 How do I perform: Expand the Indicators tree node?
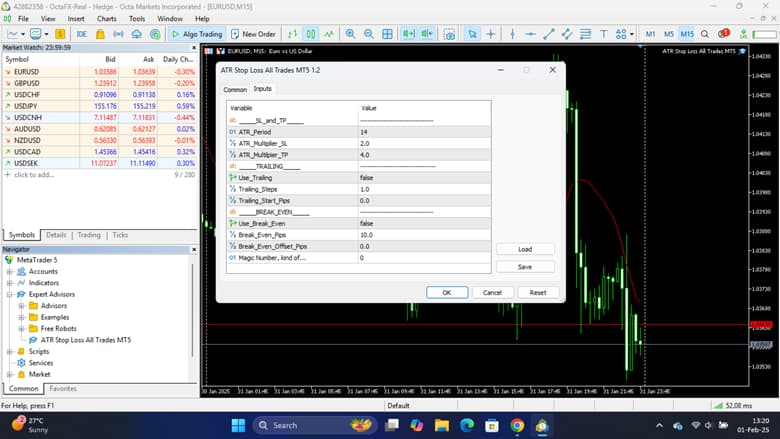tap(9, 283)
